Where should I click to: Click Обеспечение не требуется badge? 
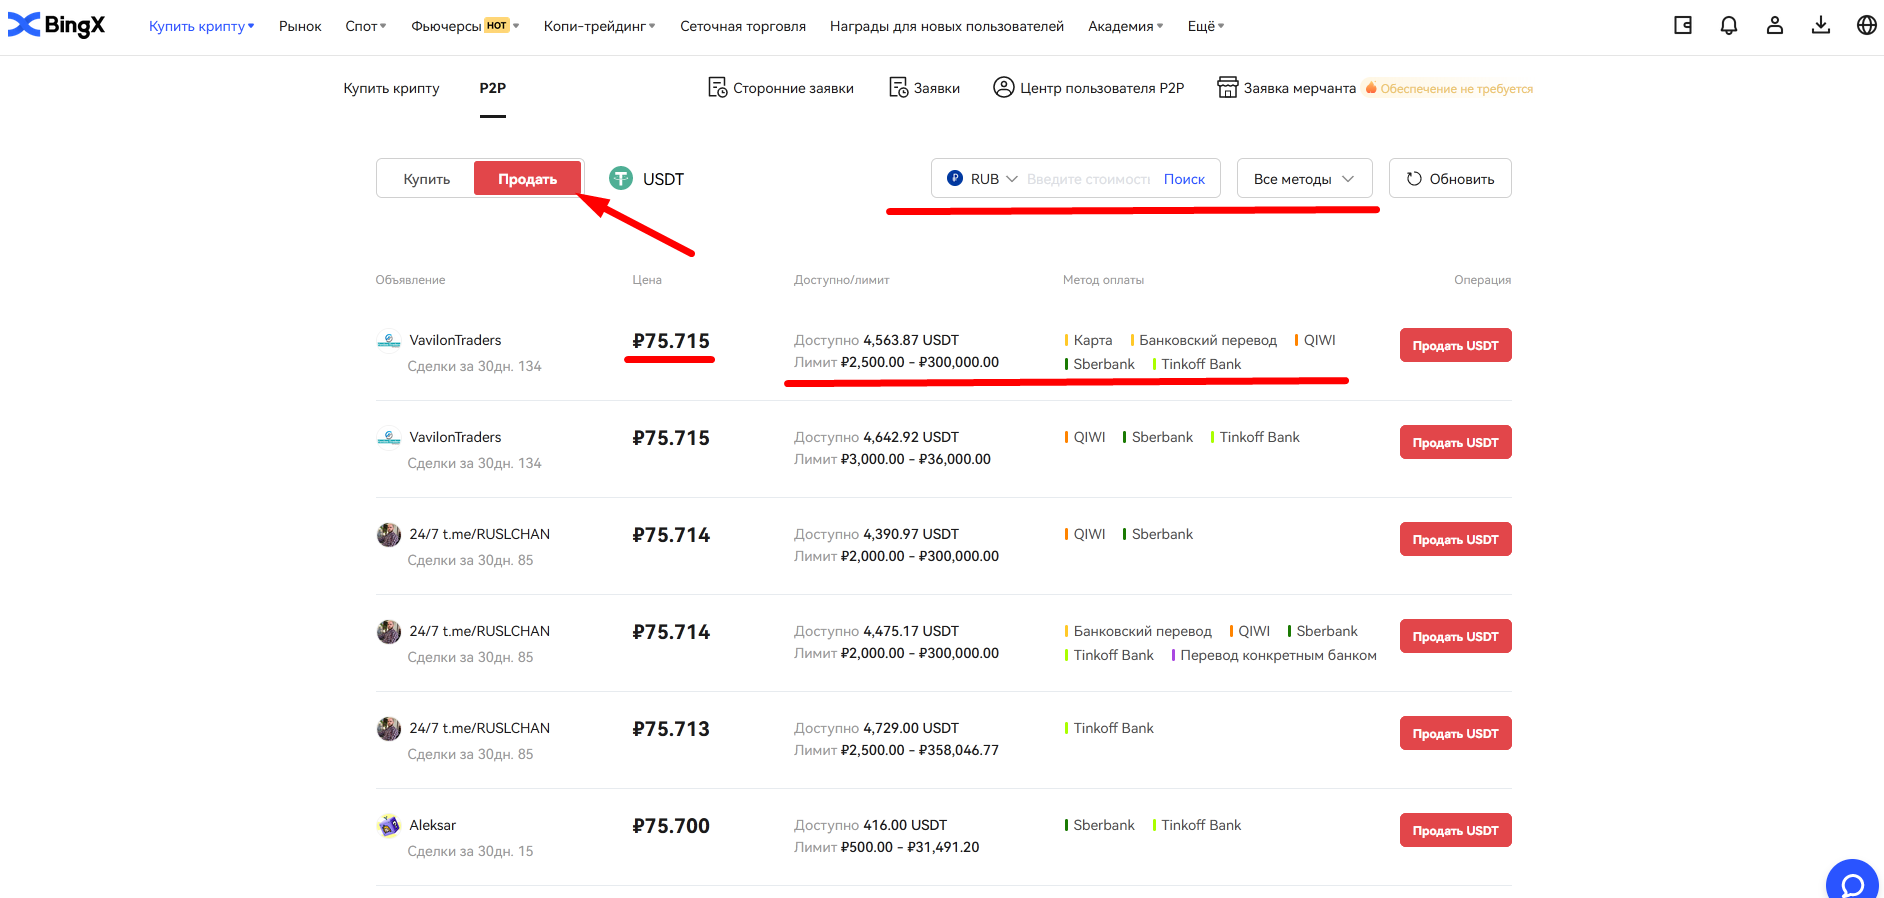click(x=1449, y=89)
